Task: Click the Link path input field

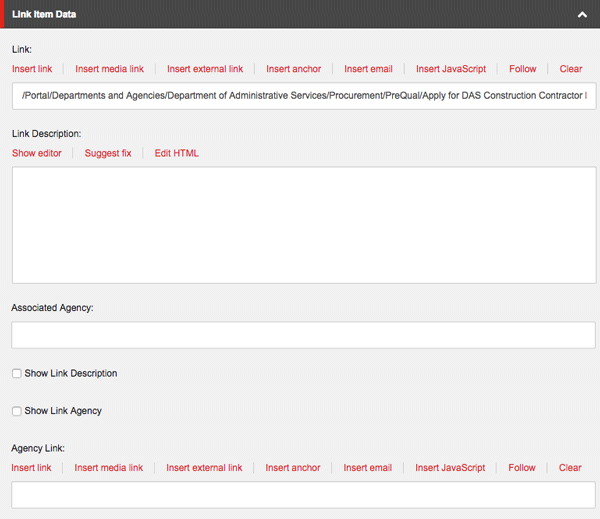Action: [303, 95]
